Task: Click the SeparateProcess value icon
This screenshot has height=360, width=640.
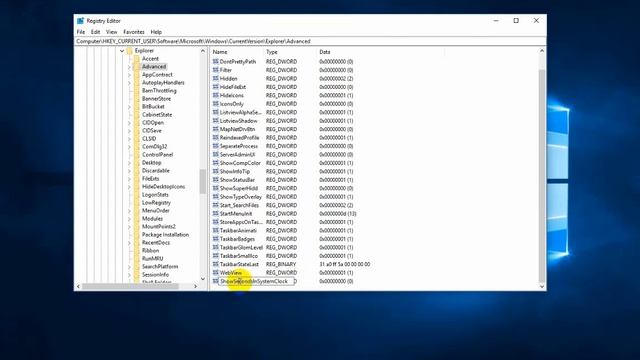Action: pos(216,146)
